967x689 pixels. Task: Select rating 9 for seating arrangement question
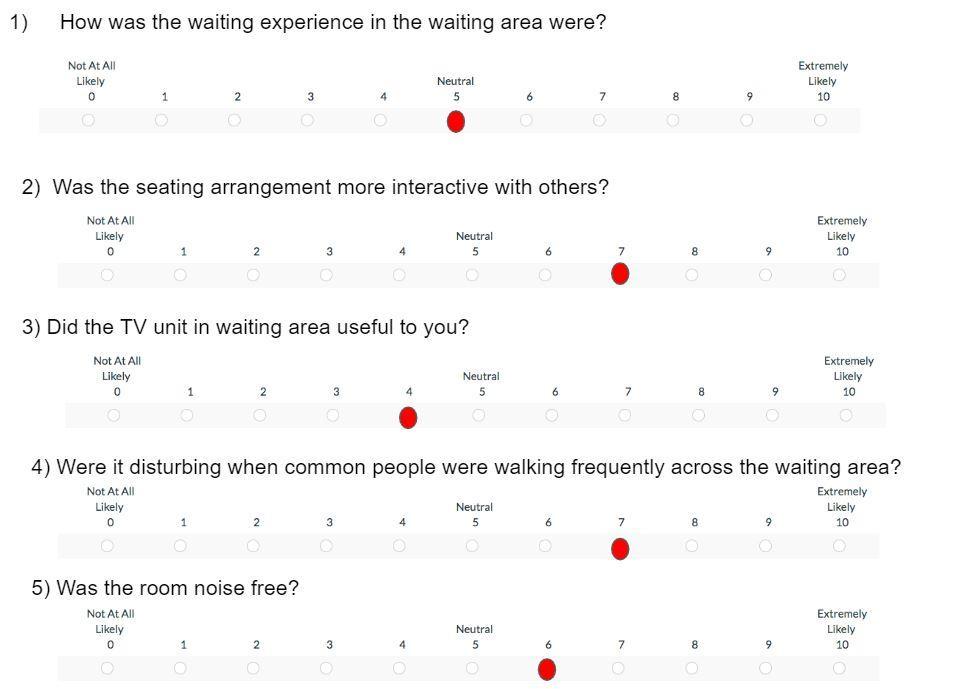pos(765,275)
